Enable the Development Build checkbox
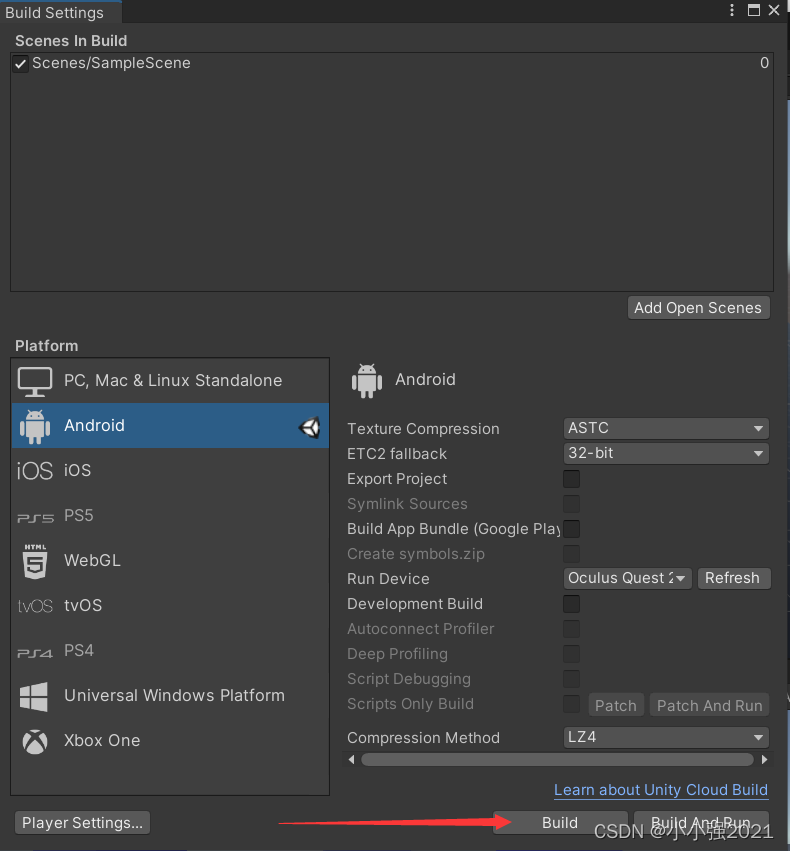Screen dimensions: 790x851 coord(571,604)
